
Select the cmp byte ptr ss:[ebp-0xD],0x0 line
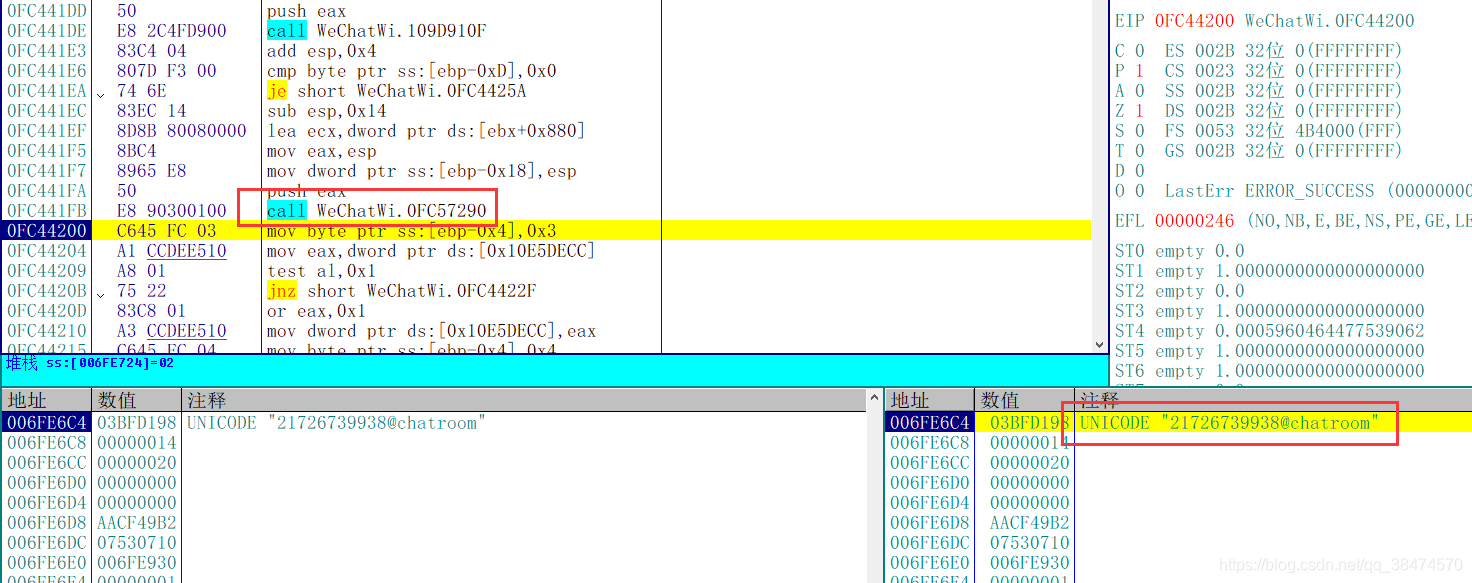point(412,71)
